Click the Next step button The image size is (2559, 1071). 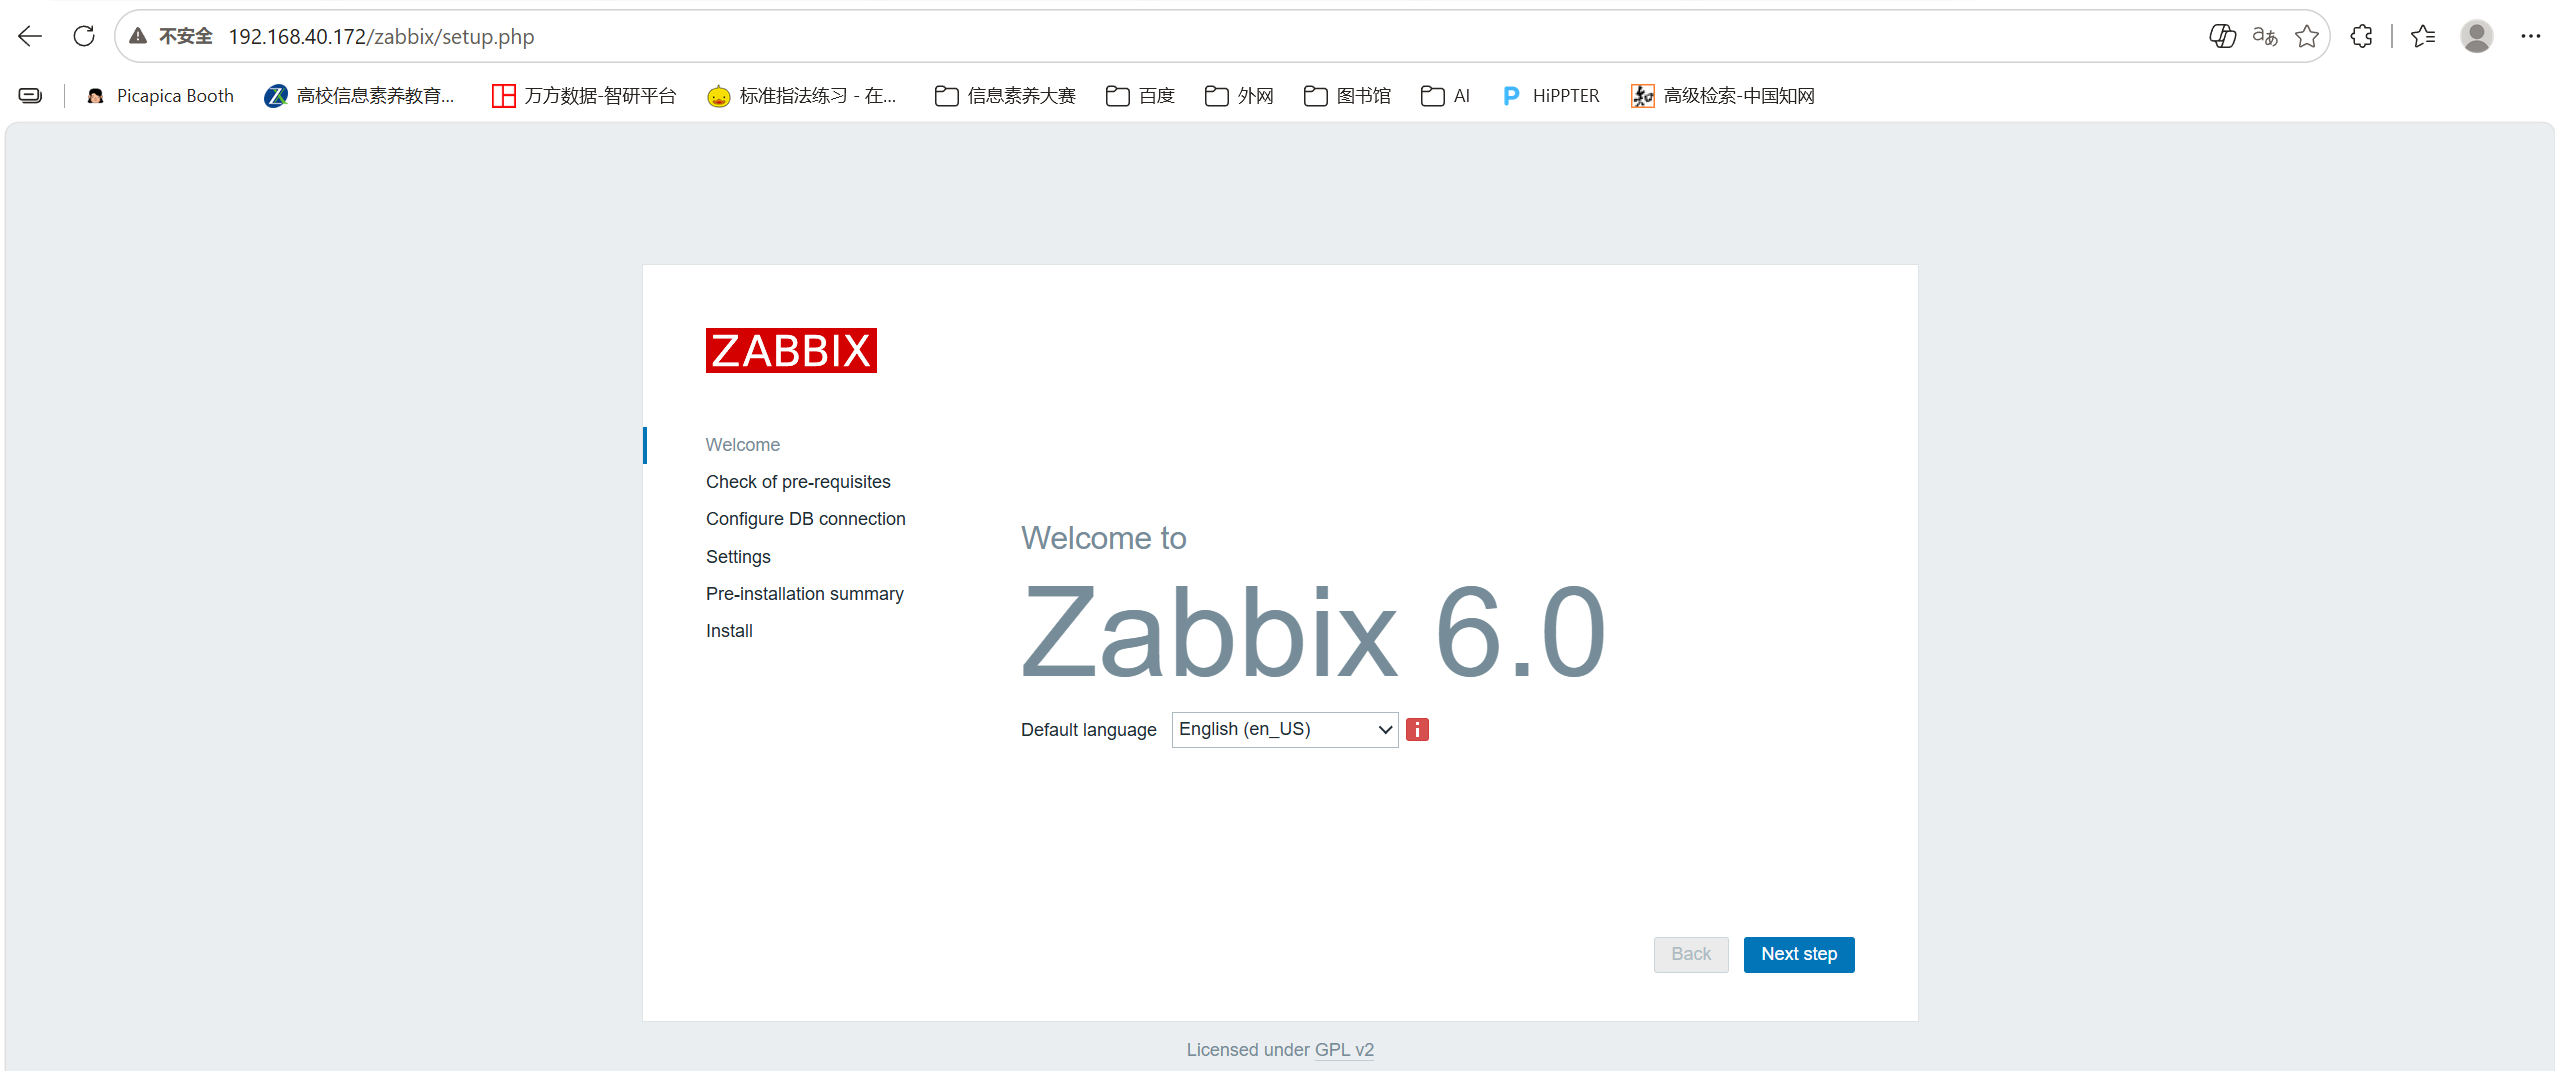coord(1799,955)
